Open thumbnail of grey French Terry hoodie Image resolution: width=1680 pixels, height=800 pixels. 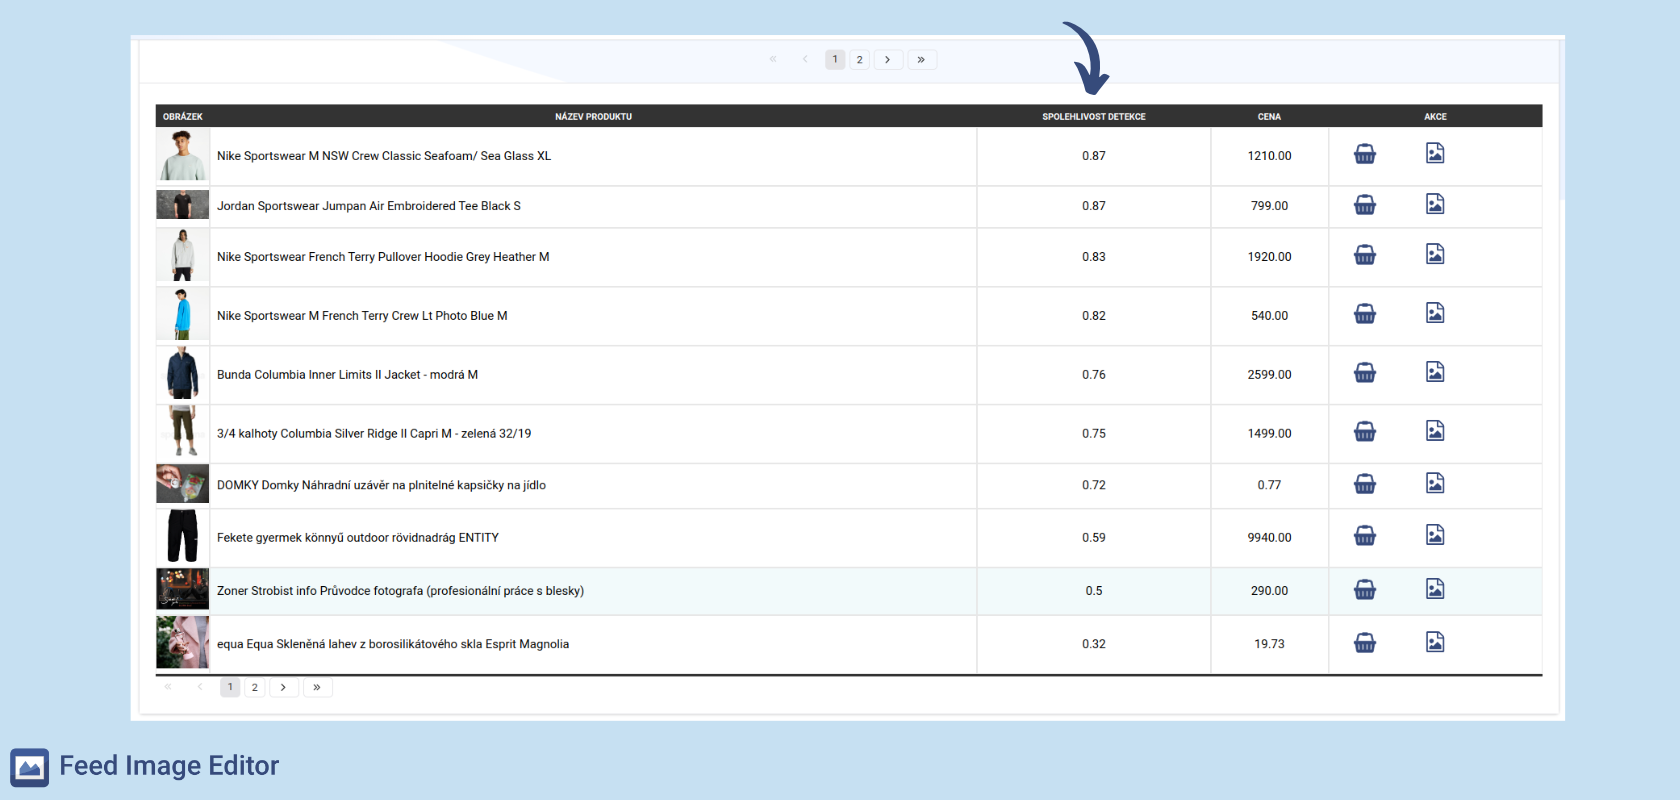(182, 256)
